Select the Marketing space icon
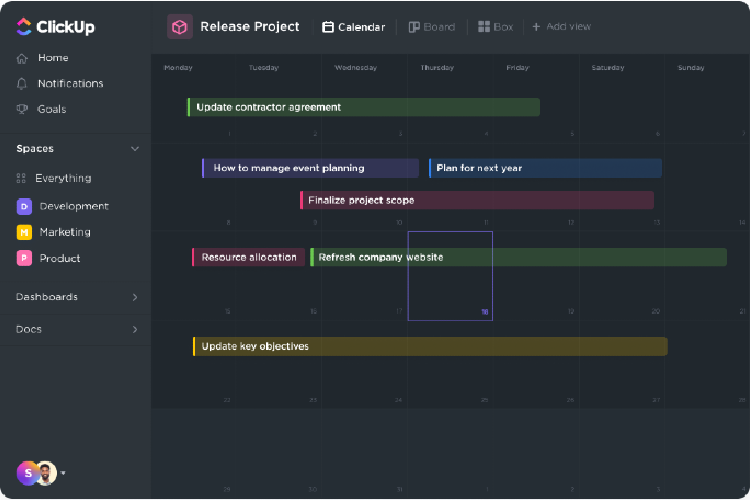750x500 pixels. (24, 232)
